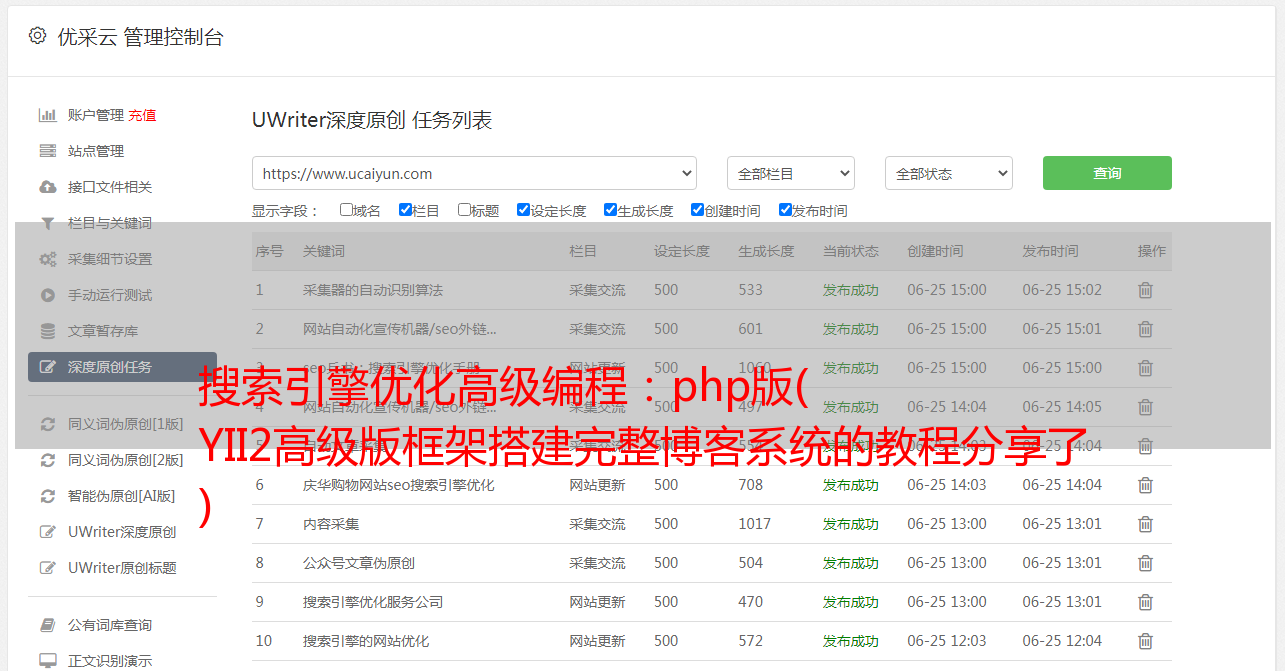Open 公有词库查询 in the sidebar
This screenshot has height=671, width=1285.
[x=110, y=625]
